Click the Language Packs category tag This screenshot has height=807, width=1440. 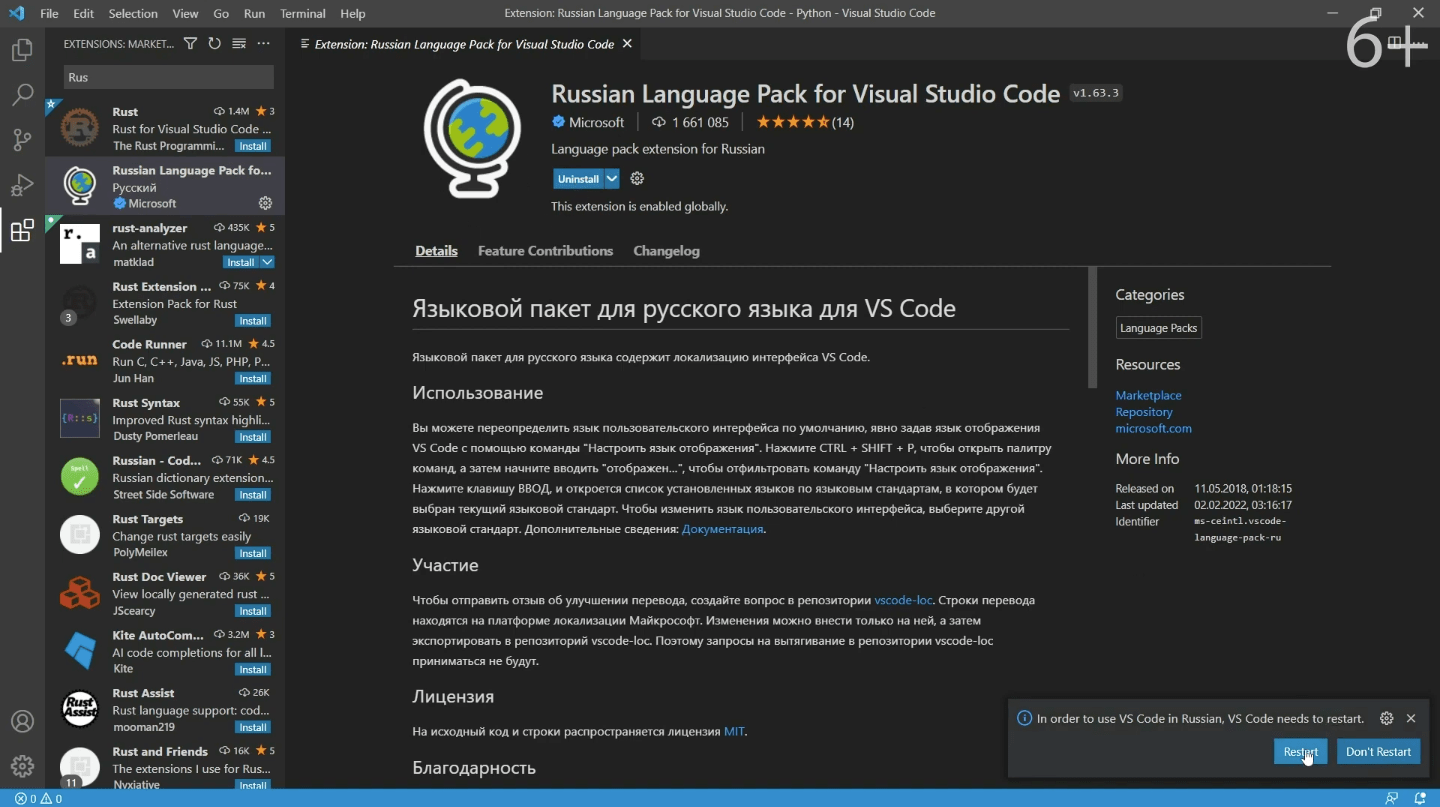coord(1158,328)
